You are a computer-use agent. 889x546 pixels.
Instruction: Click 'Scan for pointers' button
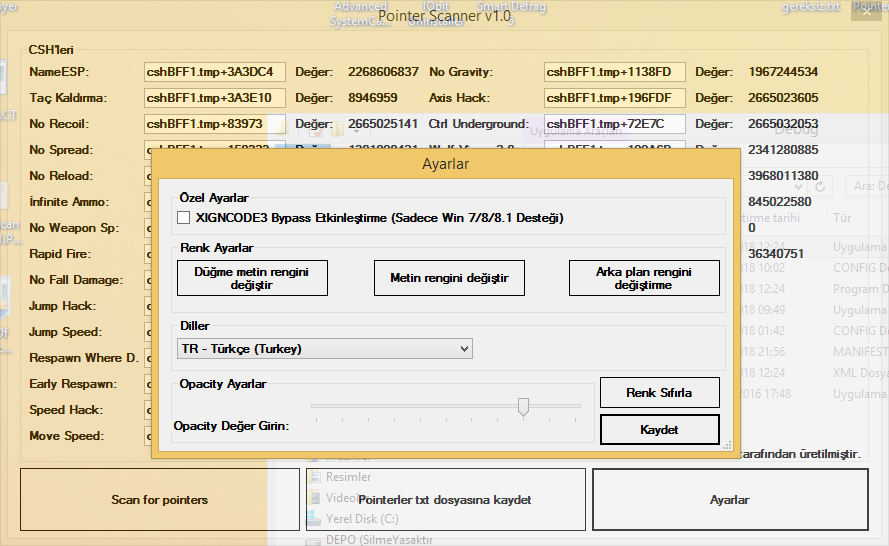pyautogui.click(x=160, y=500)
